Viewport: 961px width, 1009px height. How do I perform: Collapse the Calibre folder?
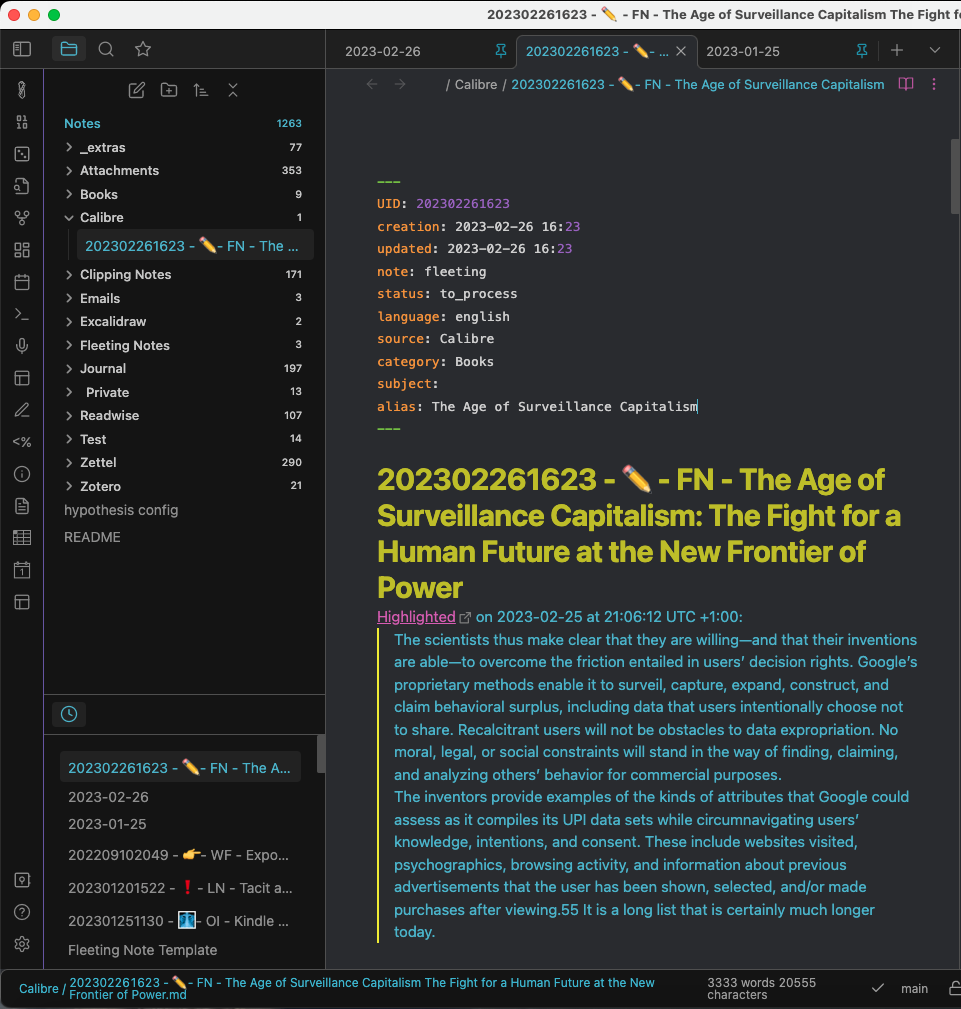[69, 218]
